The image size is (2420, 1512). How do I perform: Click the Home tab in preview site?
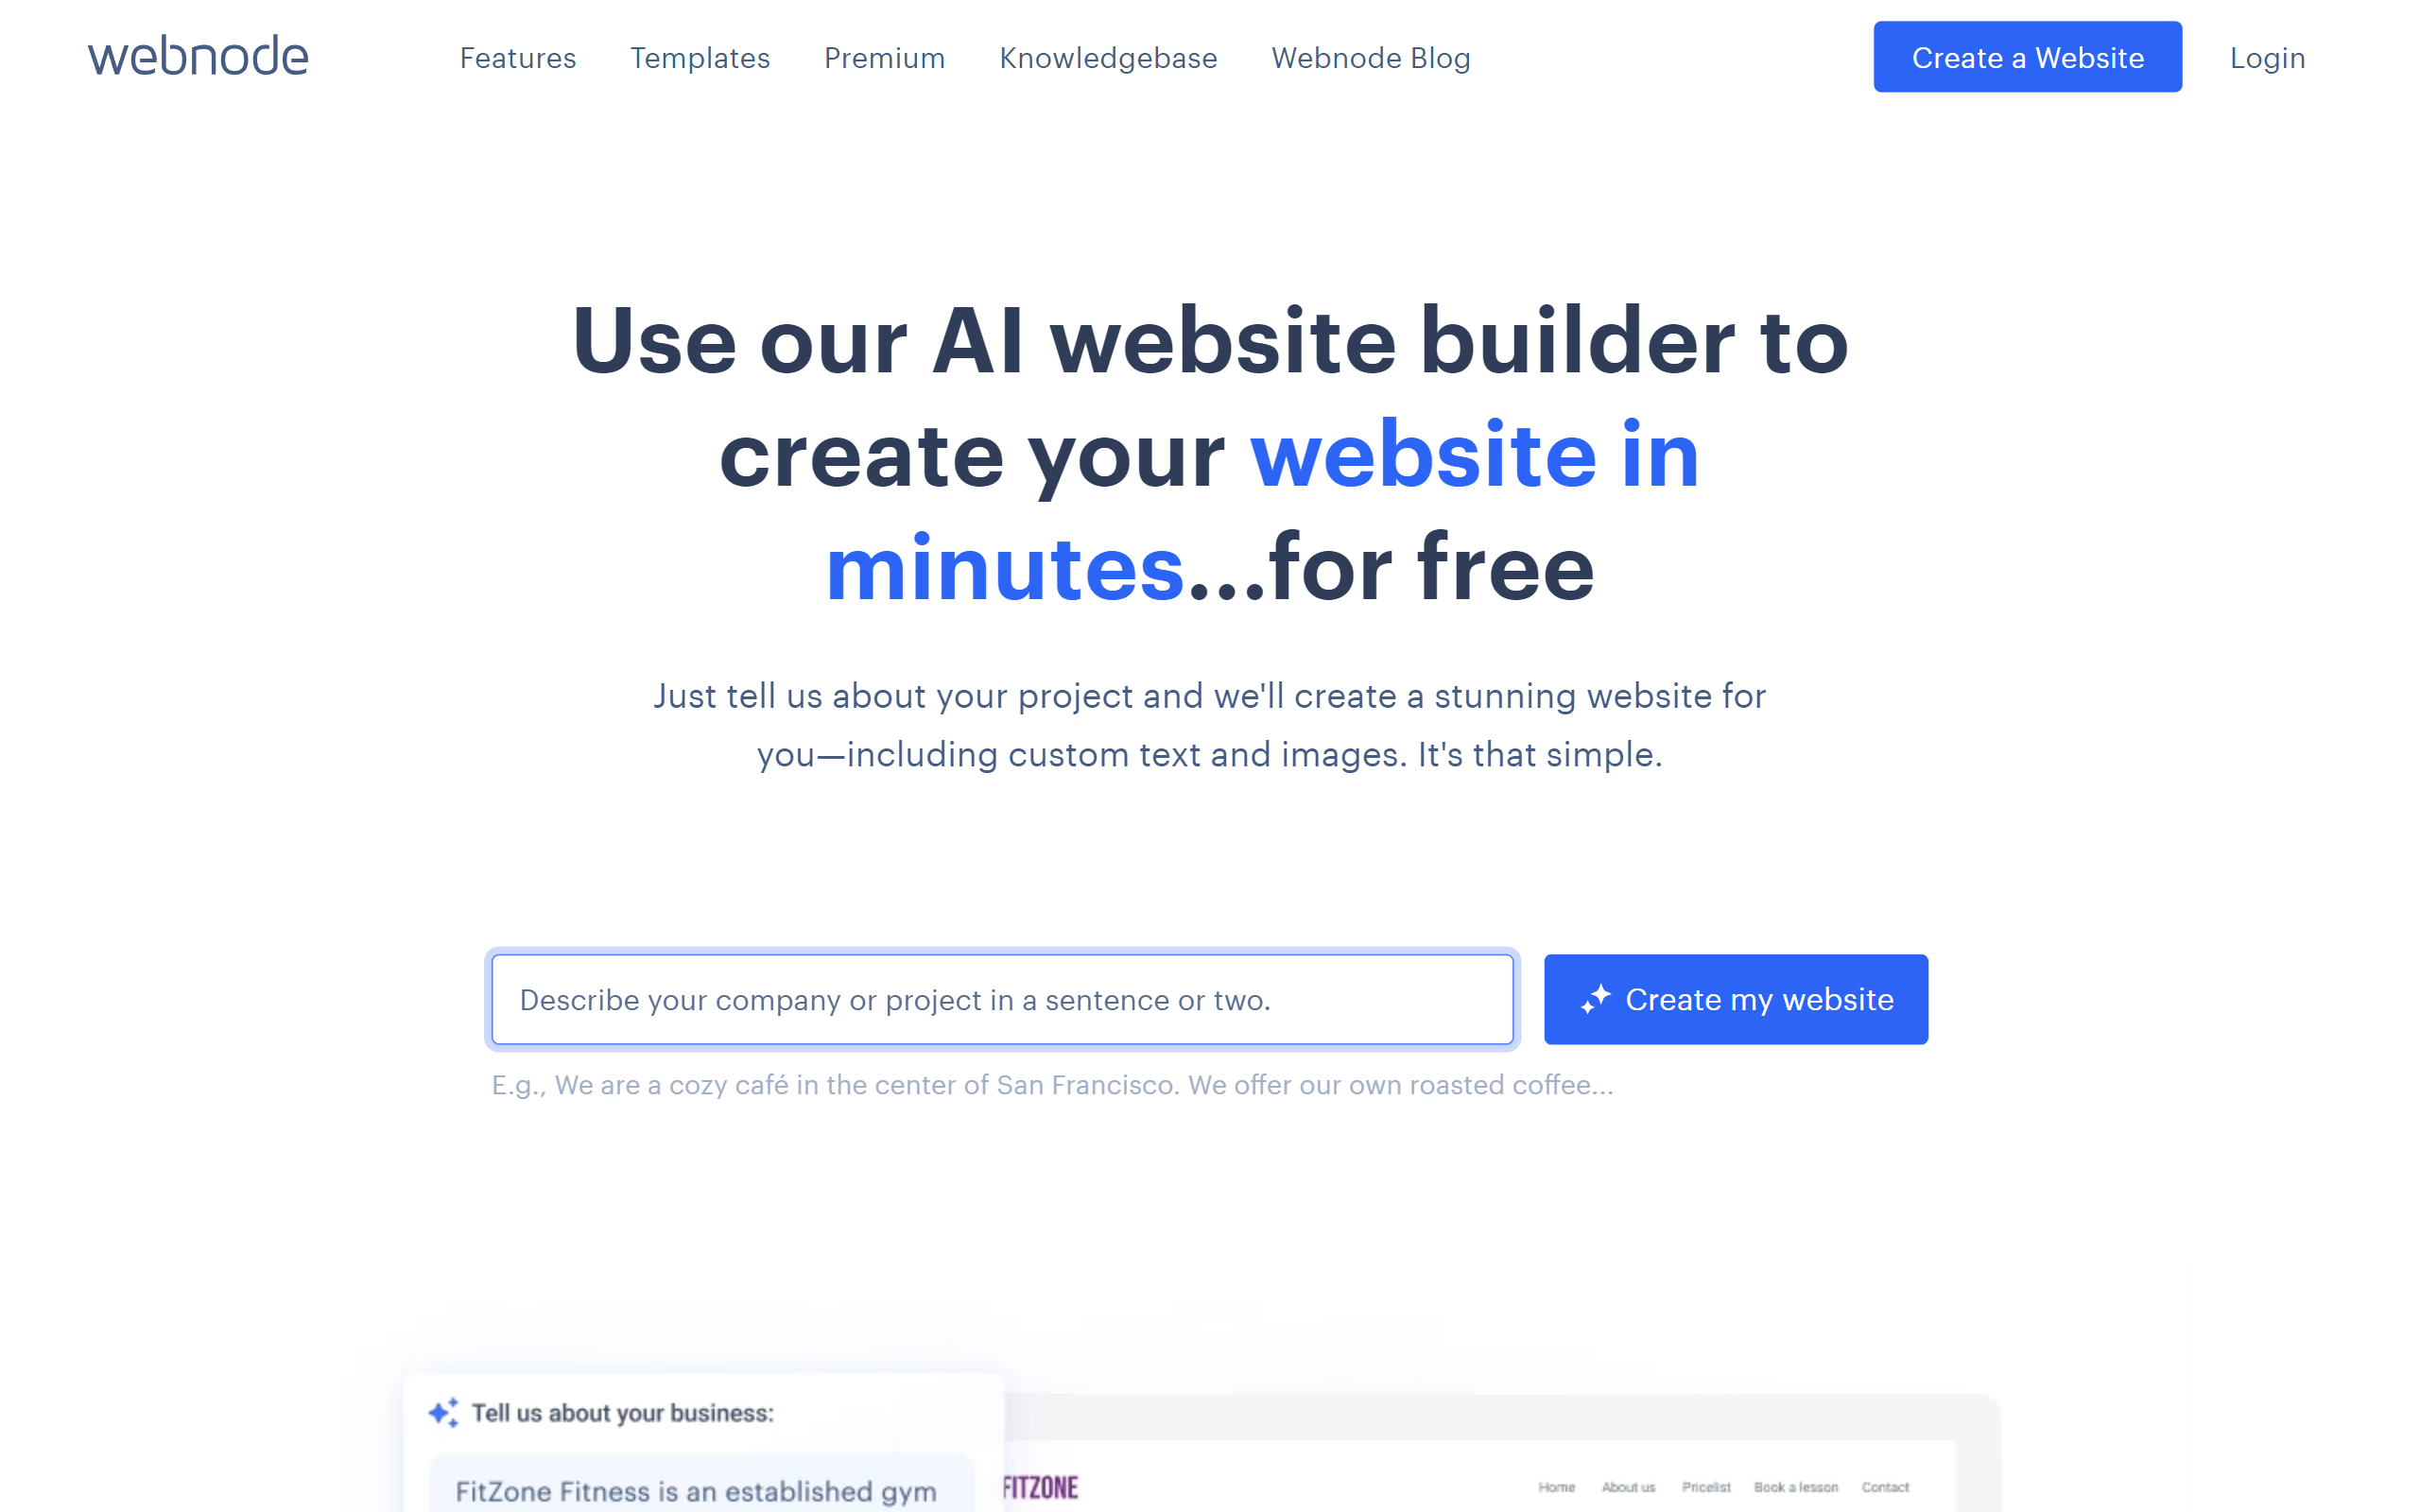1558,1487
